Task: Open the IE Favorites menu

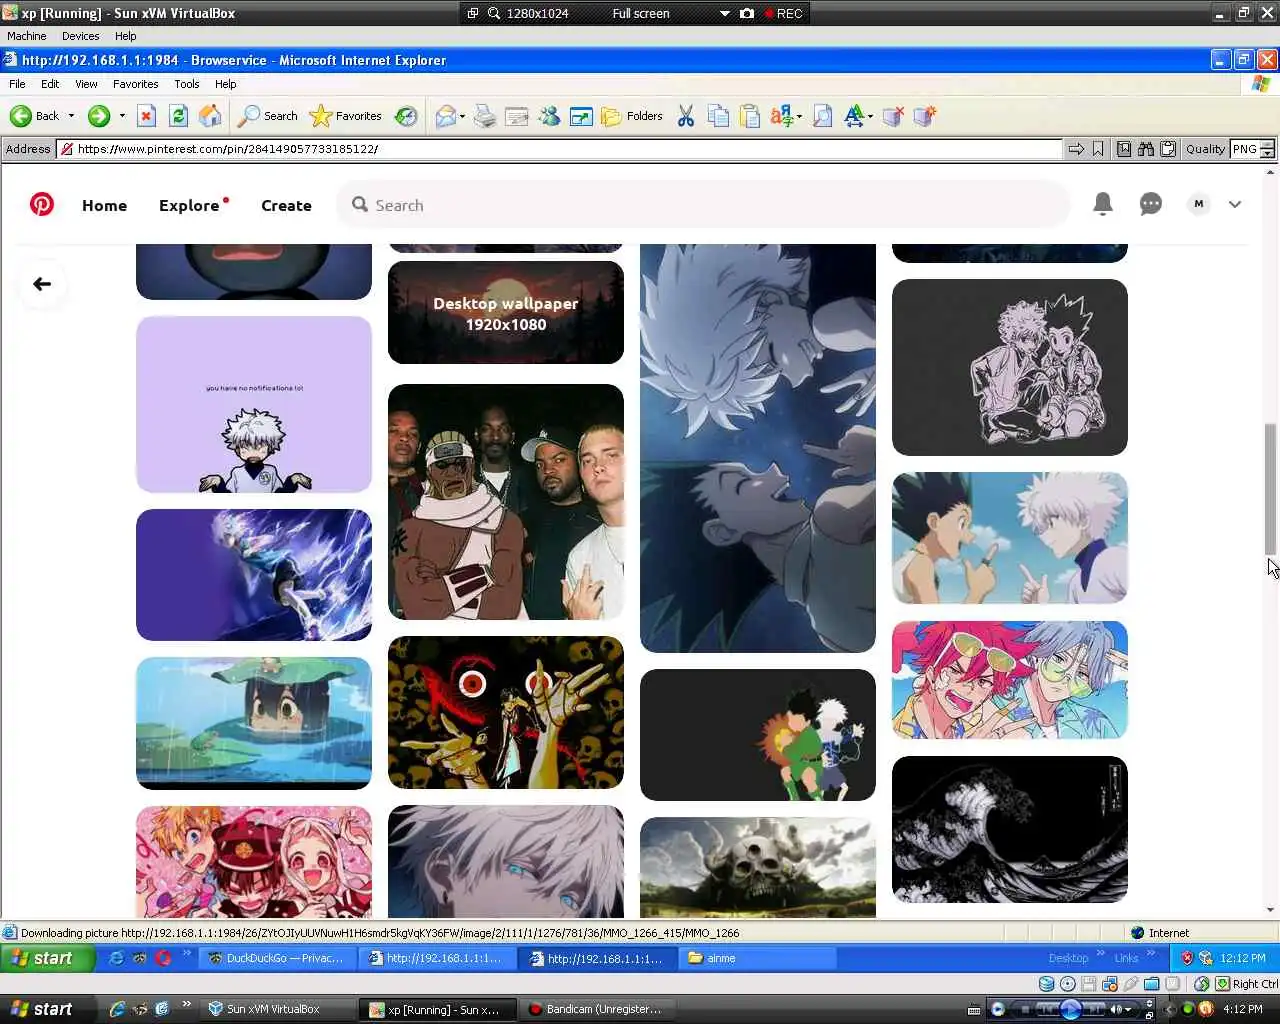Action: [135, 84]
